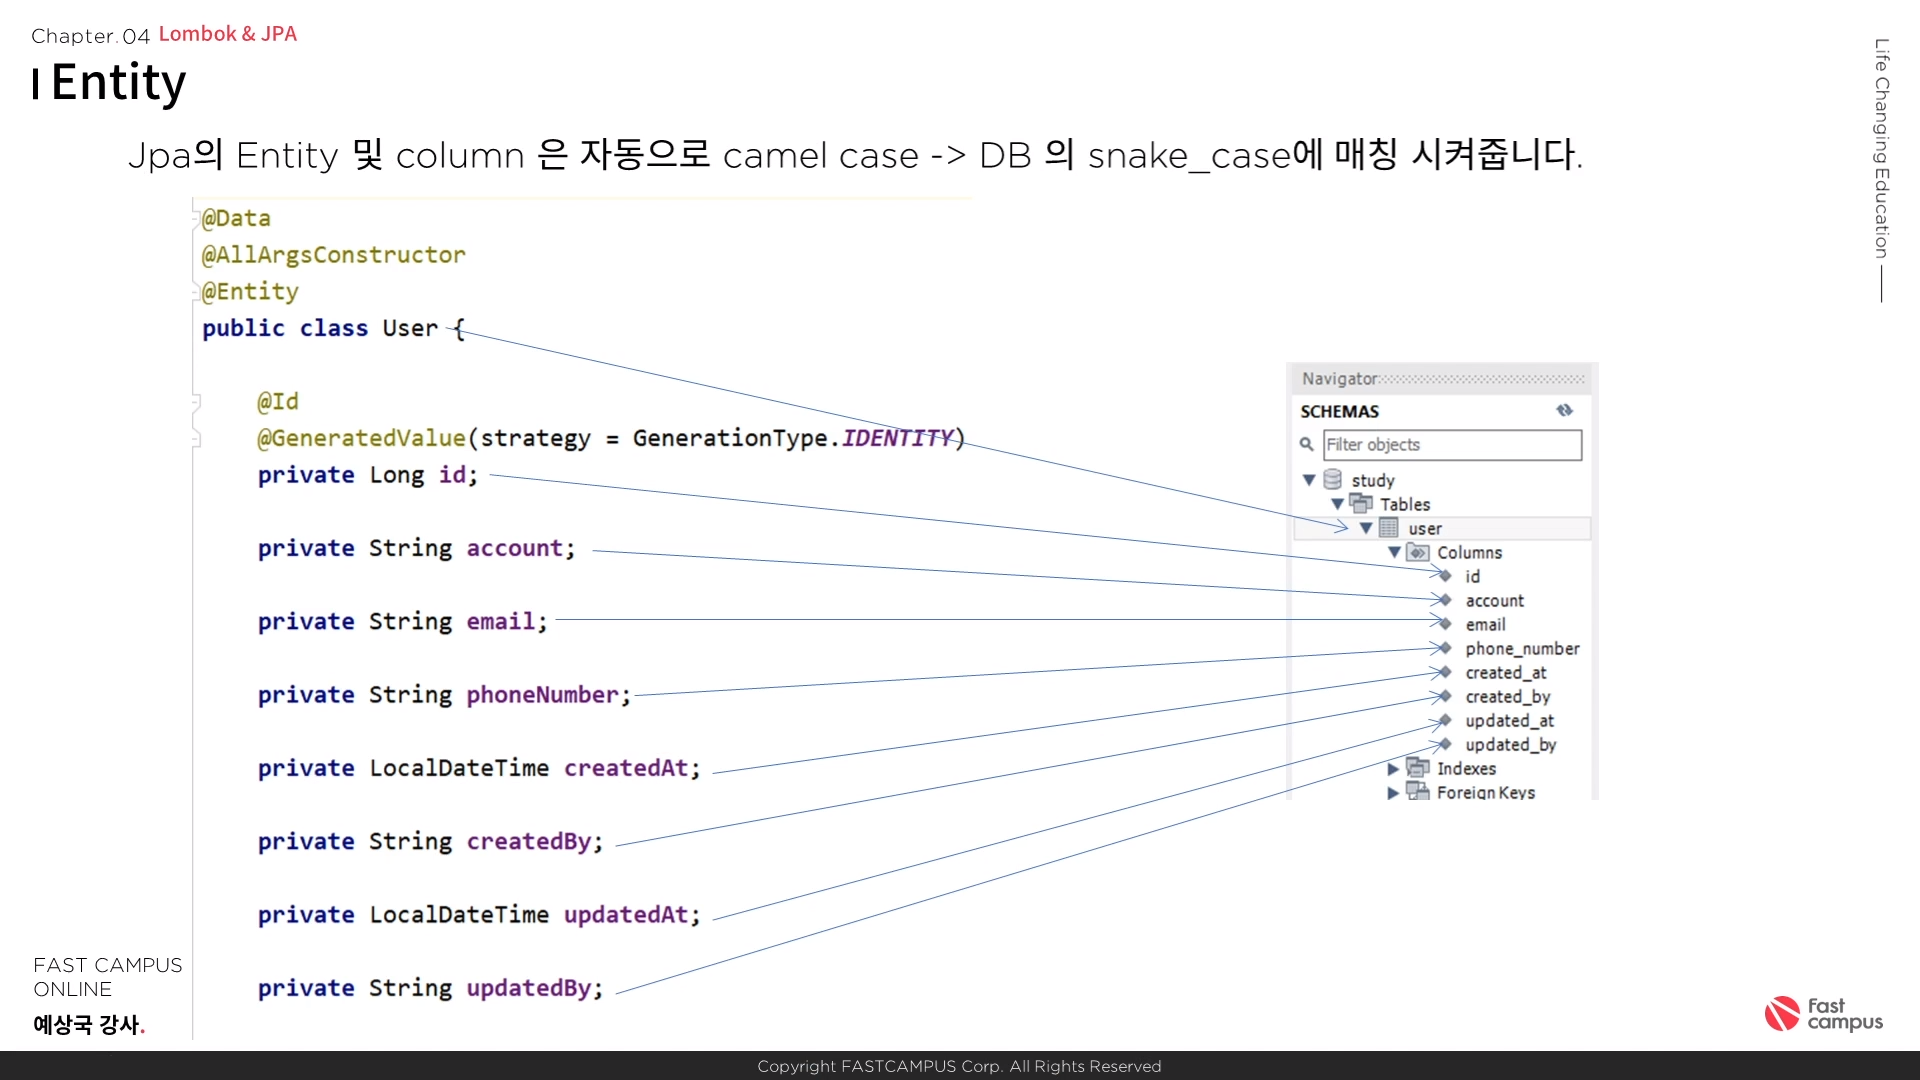This screenshot has height=1080, width=1920.
Task: Collapse the Columns tree node
Action: (1394, 552)
